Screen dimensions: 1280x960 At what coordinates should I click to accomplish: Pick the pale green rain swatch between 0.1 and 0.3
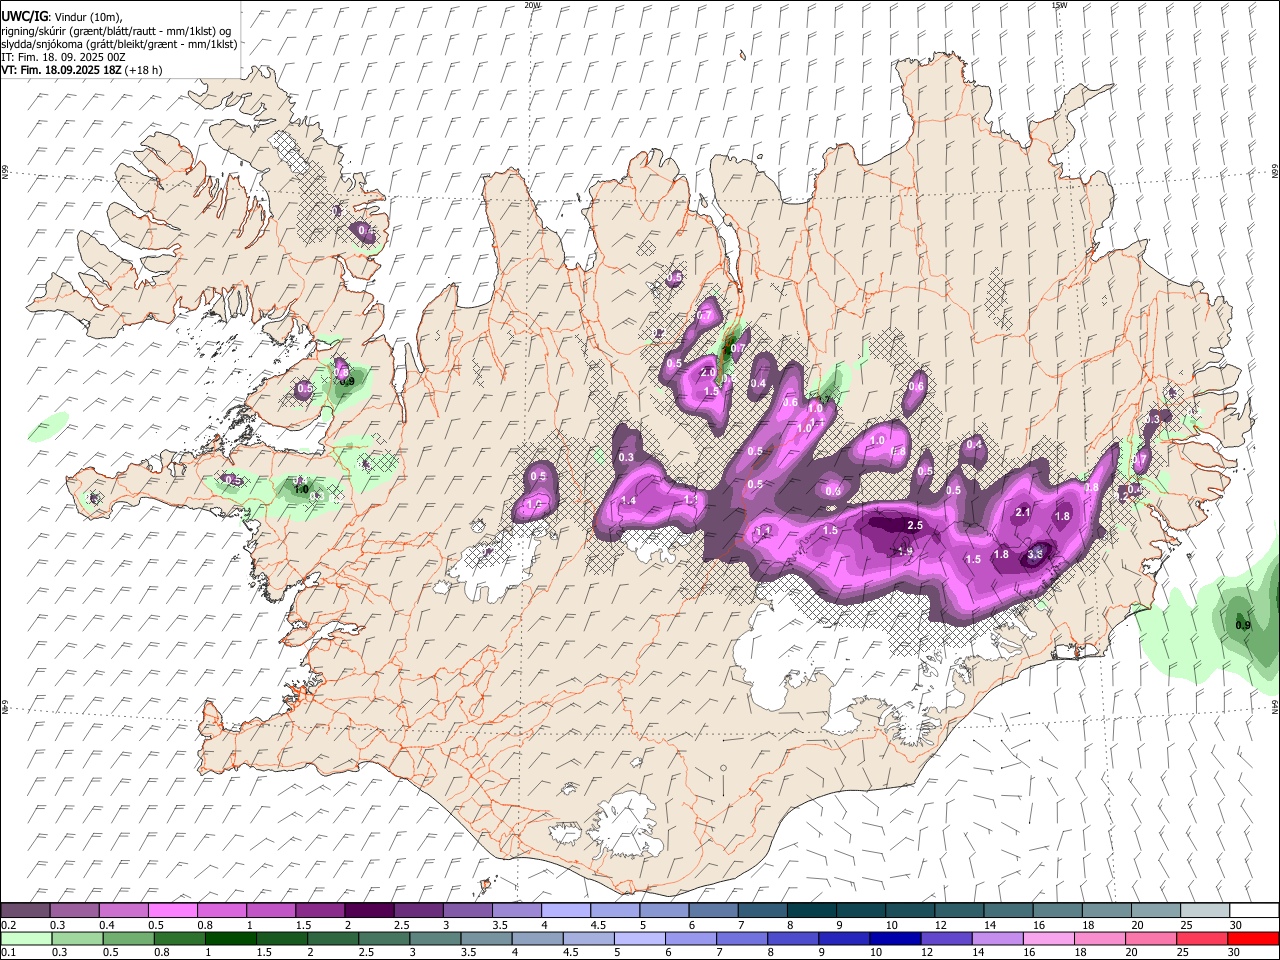(x=26, y=938)
